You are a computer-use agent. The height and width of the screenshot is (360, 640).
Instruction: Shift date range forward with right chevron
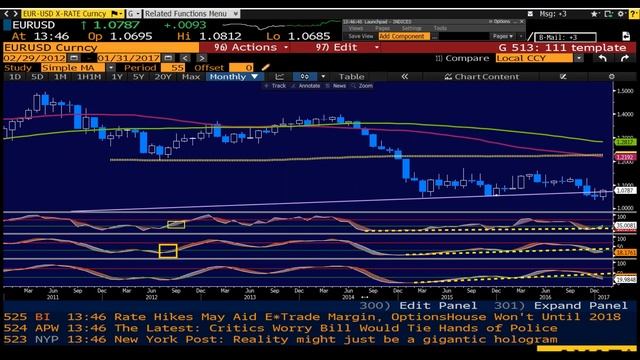(202, 58)
